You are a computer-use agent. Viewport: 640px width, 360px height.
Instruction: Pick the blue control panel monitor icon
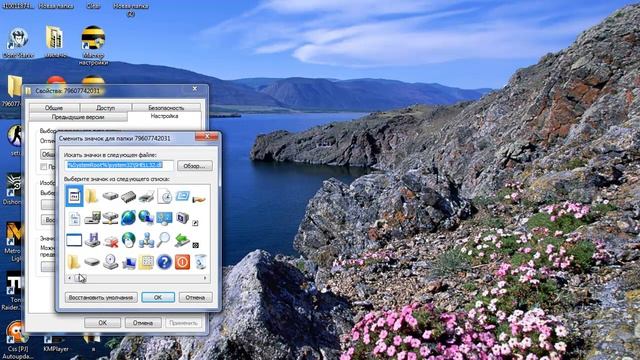pos(164,218)
